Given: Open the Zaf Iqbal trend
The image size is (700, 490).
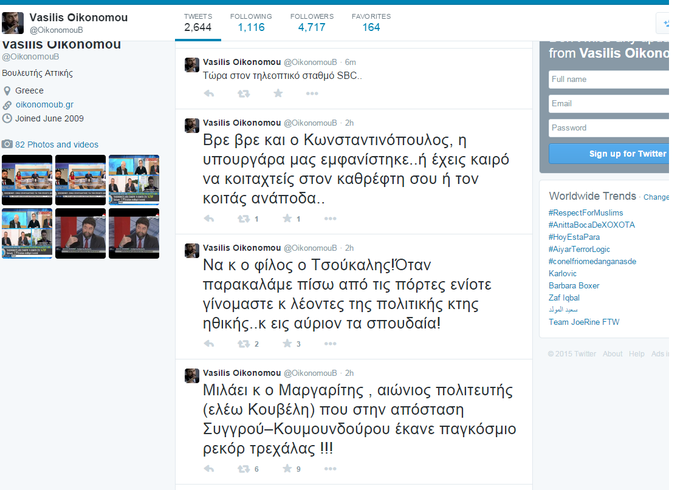Looking at the screenshot, I should click(x=564, y=297).
